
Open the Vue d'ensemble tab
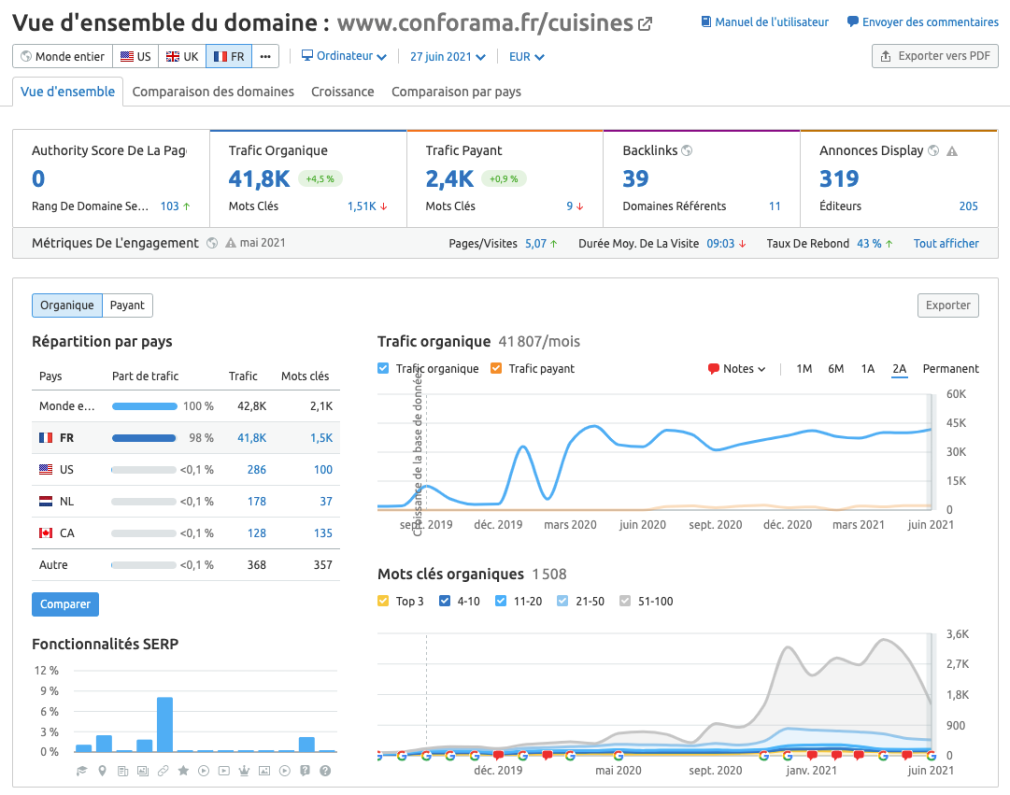[x=68, y=91]
